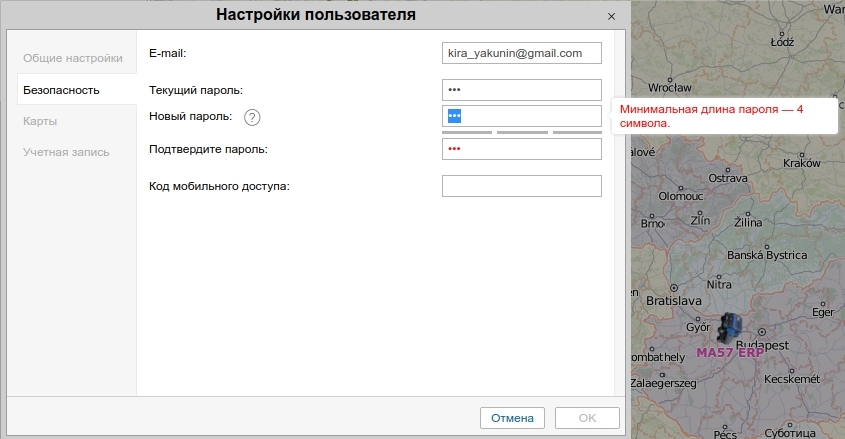Screen dimensions: 845x439
Task: Click the Budapest label on the map
Action: pos(763,345)
